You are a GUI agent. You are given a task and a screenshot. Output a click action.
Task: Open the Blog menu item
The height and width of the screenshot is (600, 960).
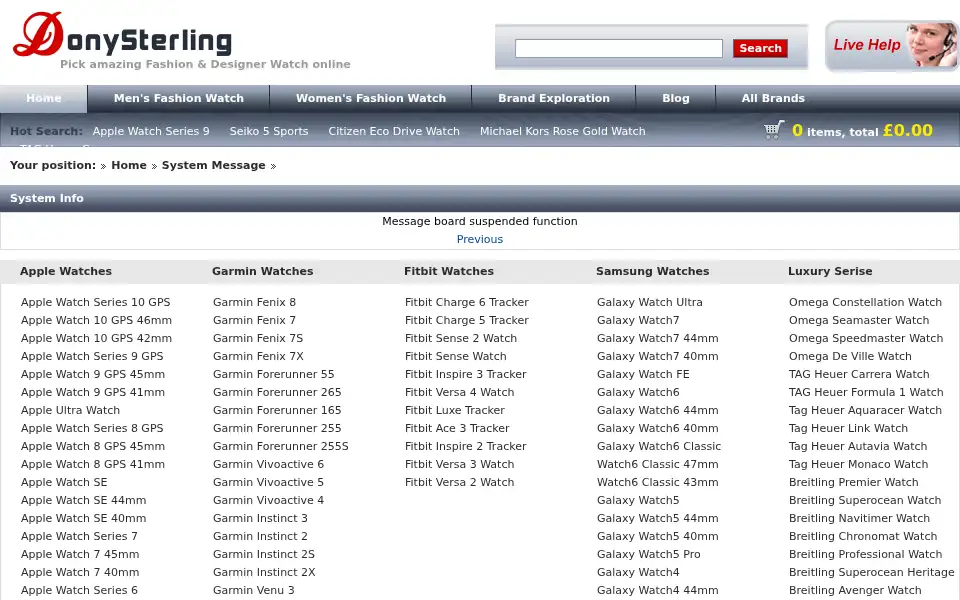(x=675, y=98)
